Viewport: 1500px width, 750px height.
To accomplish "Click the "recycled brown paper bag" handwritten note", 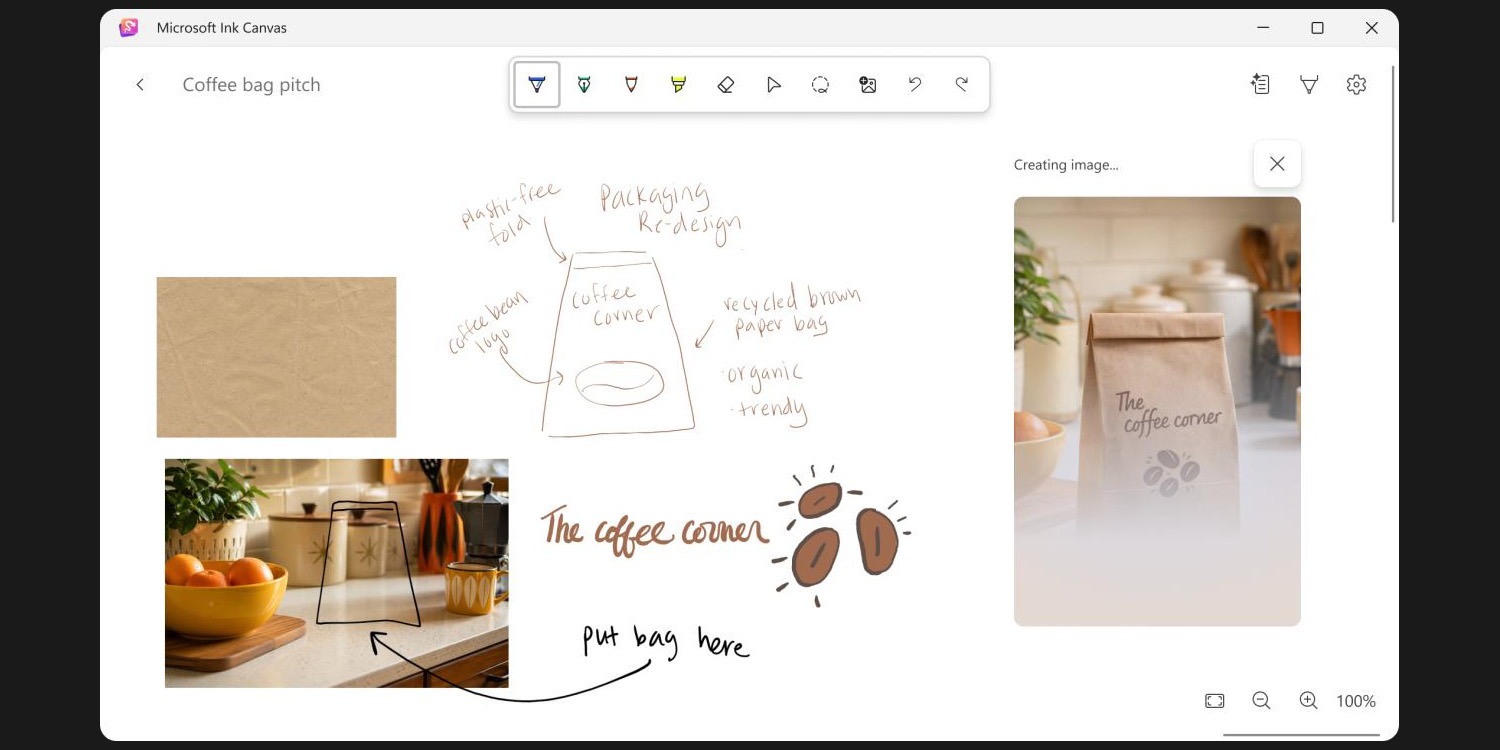I will tap(790, 312).
